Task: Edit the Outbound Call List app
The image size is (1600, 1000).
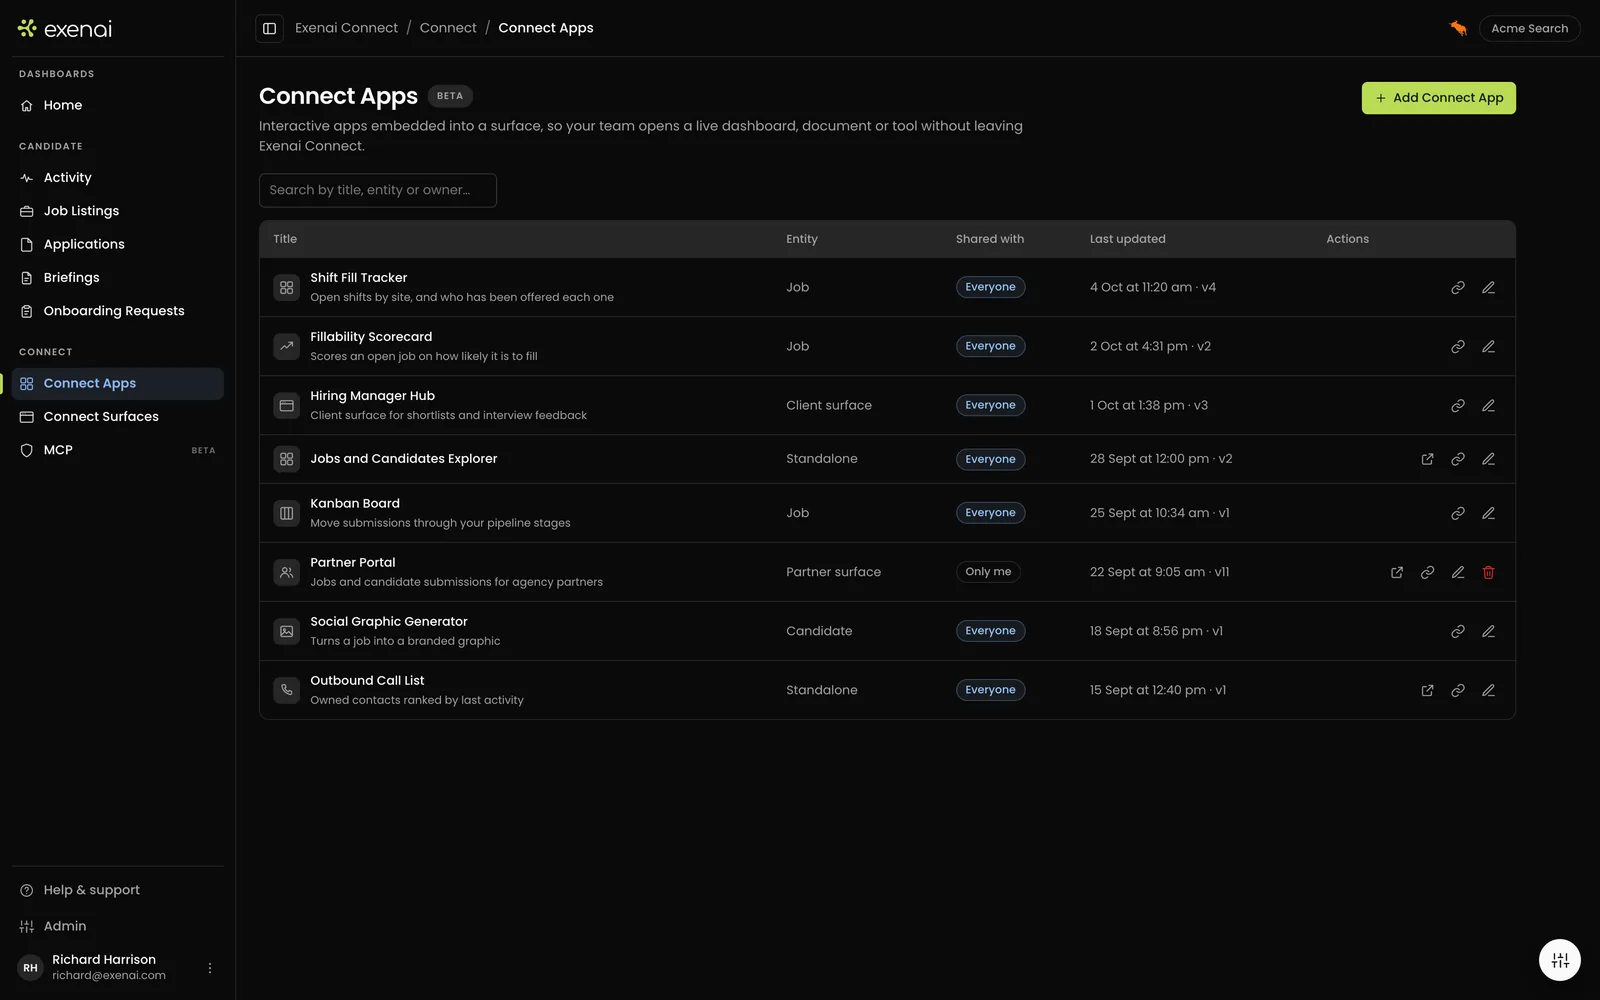Action: click(x=1488, y=690)
